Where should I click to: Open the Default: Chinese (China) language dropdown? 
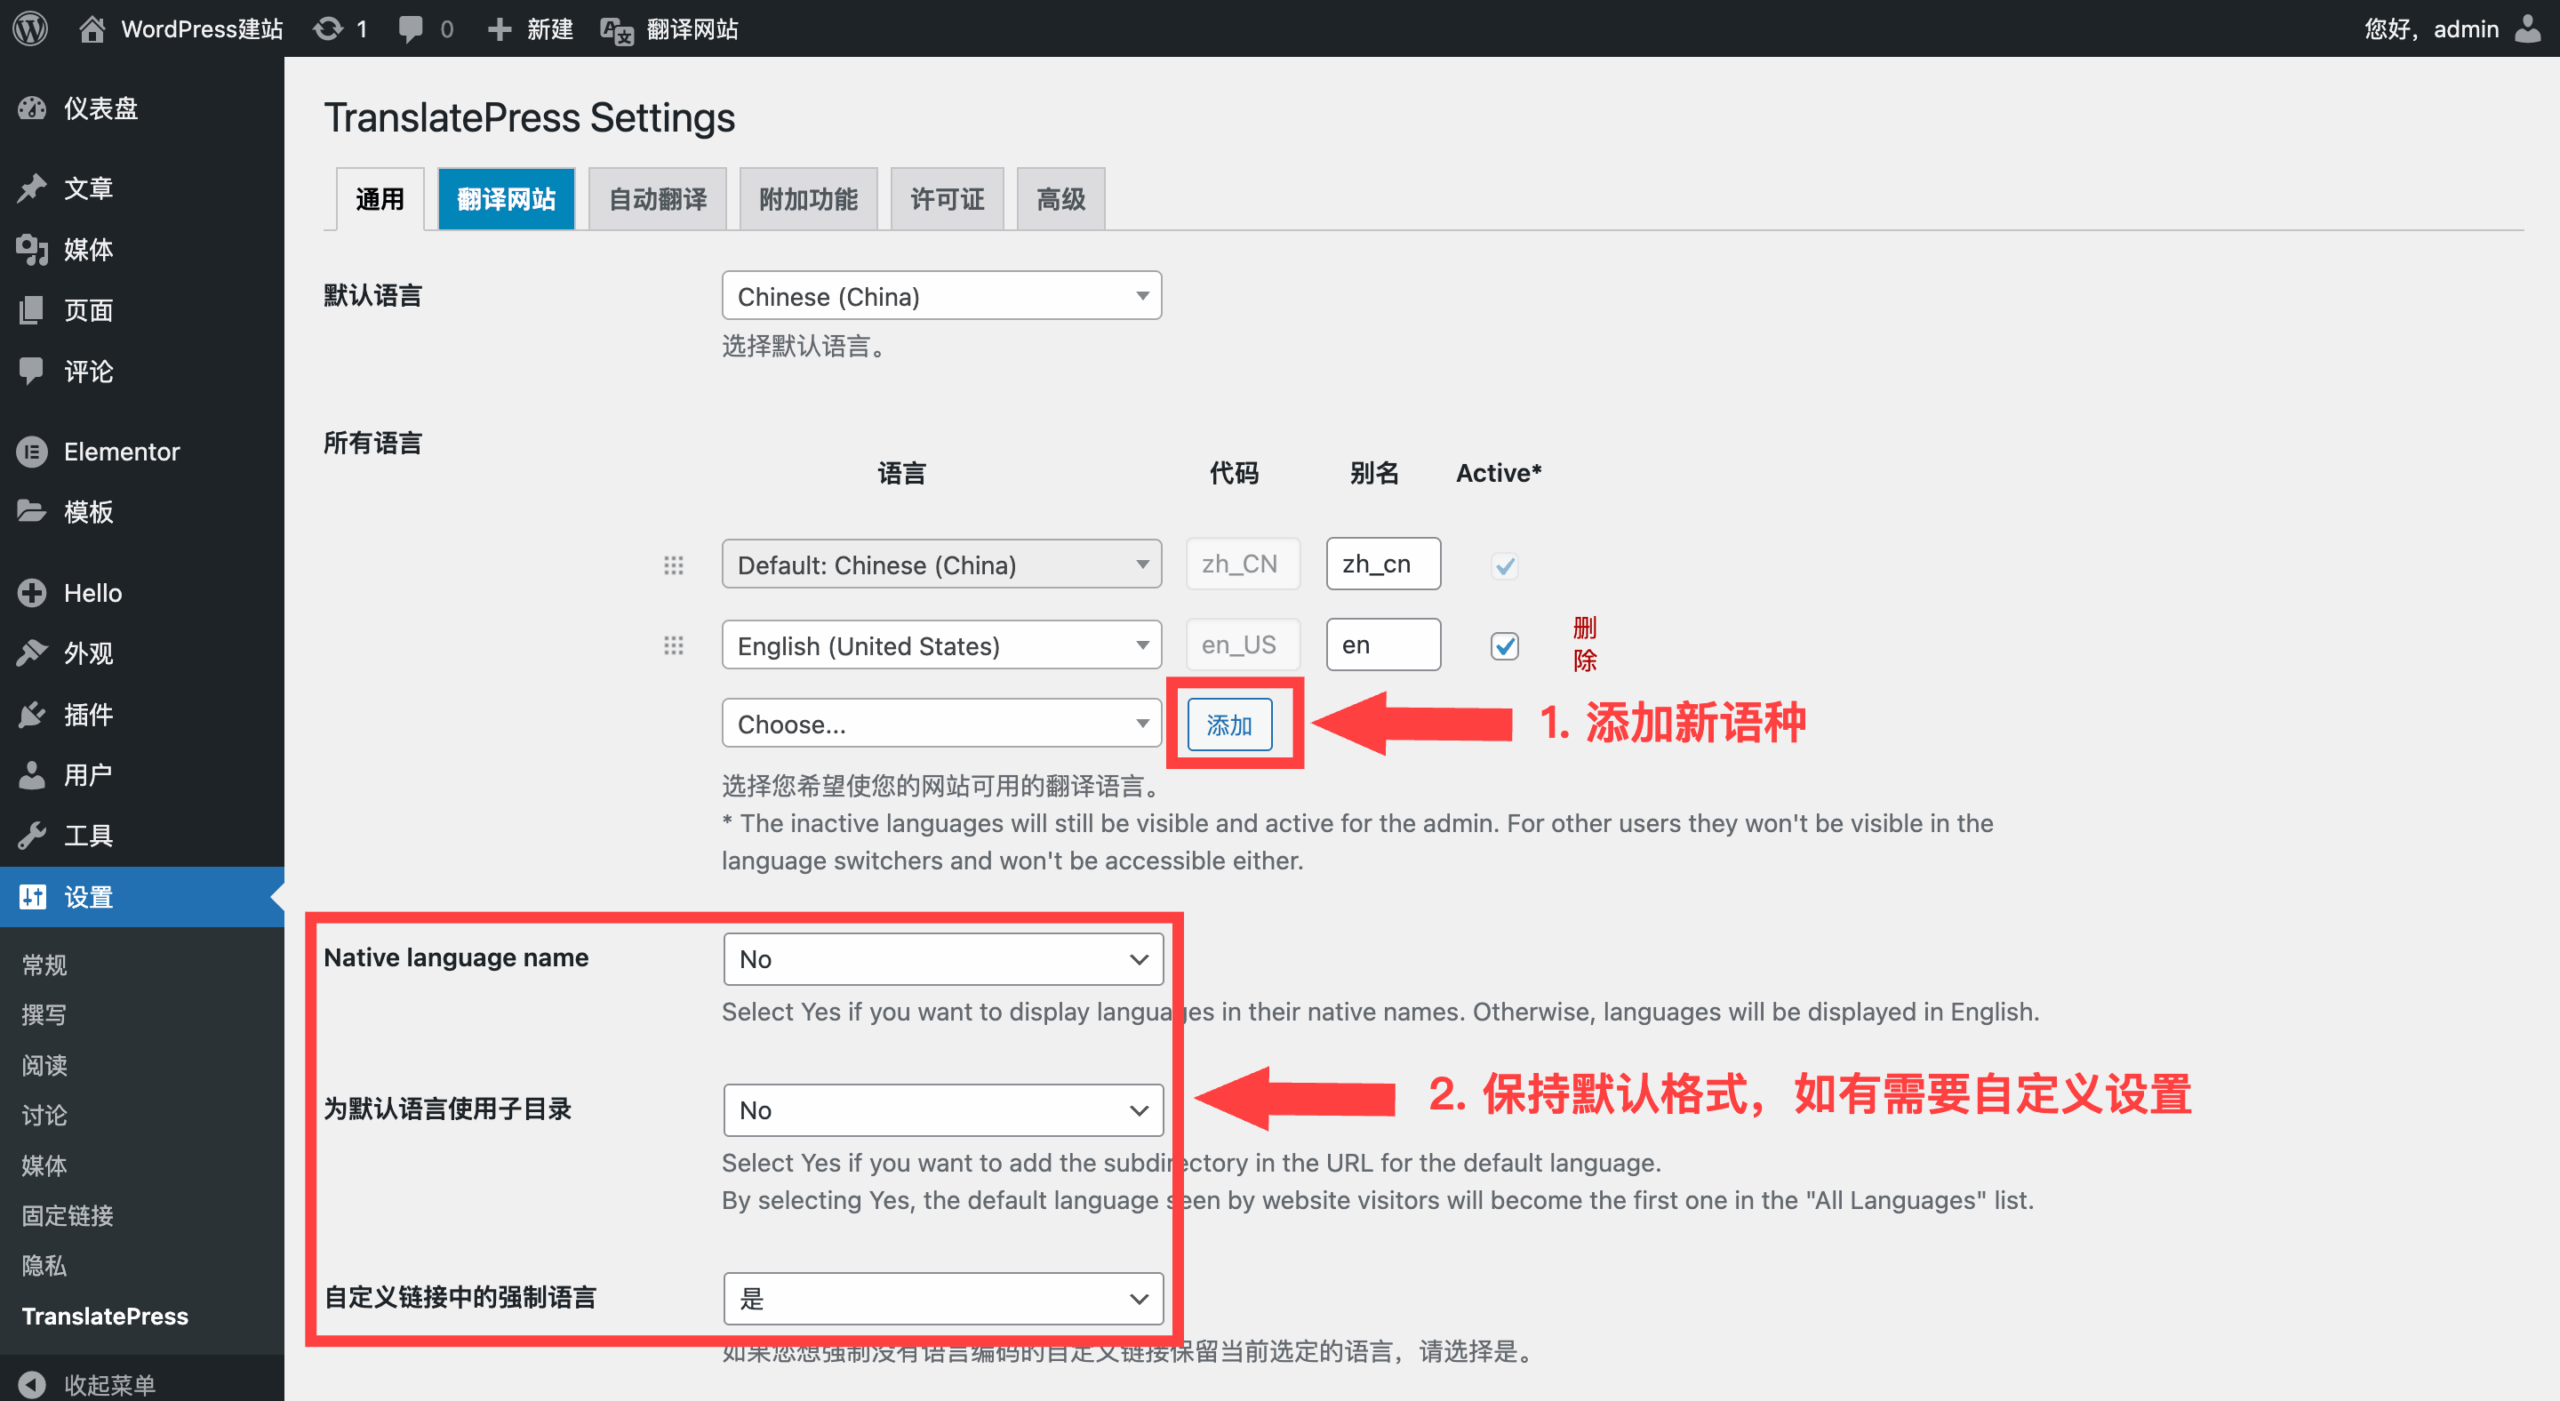(941, 565)
